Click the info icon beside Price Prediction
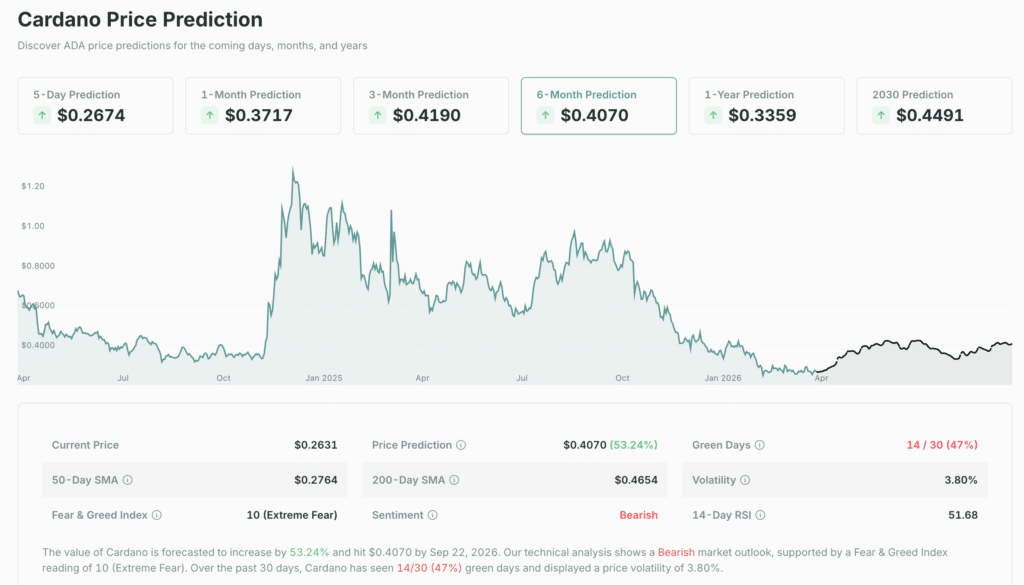Image resolution: width=1024 pixels, height=585 pixels. pyautogui.click(x=460, y=444)
